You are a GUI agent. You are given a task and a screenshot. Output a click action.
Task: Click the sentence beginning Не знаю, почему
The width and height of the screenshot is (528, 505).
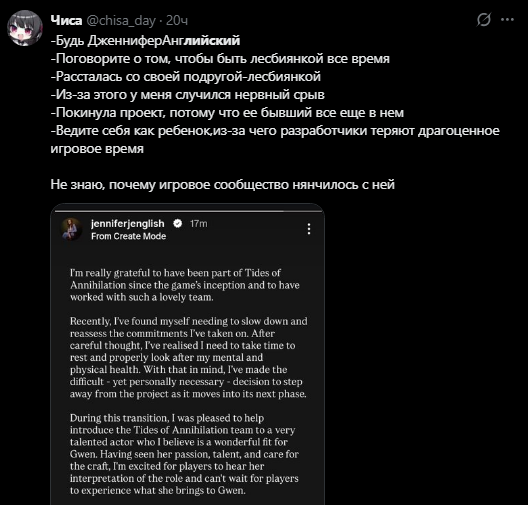tap(223, 184)
